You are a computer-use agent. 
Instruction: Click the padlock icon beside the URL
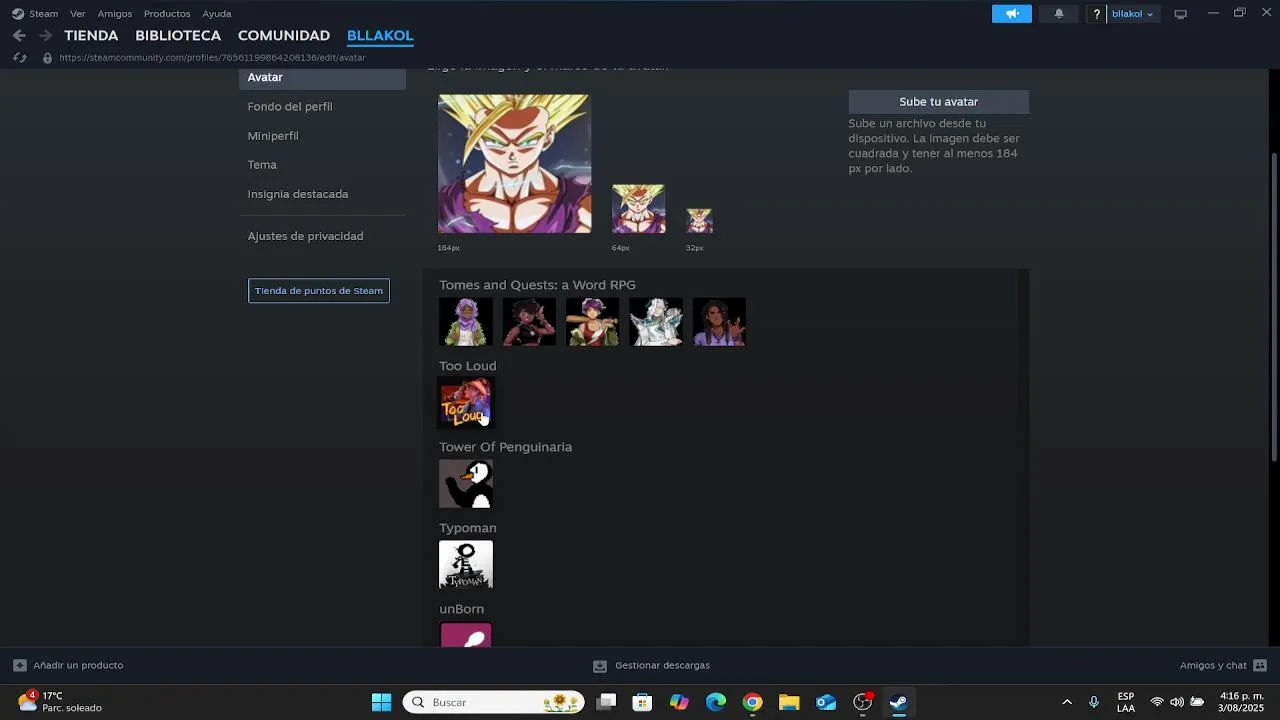[47, 58]
